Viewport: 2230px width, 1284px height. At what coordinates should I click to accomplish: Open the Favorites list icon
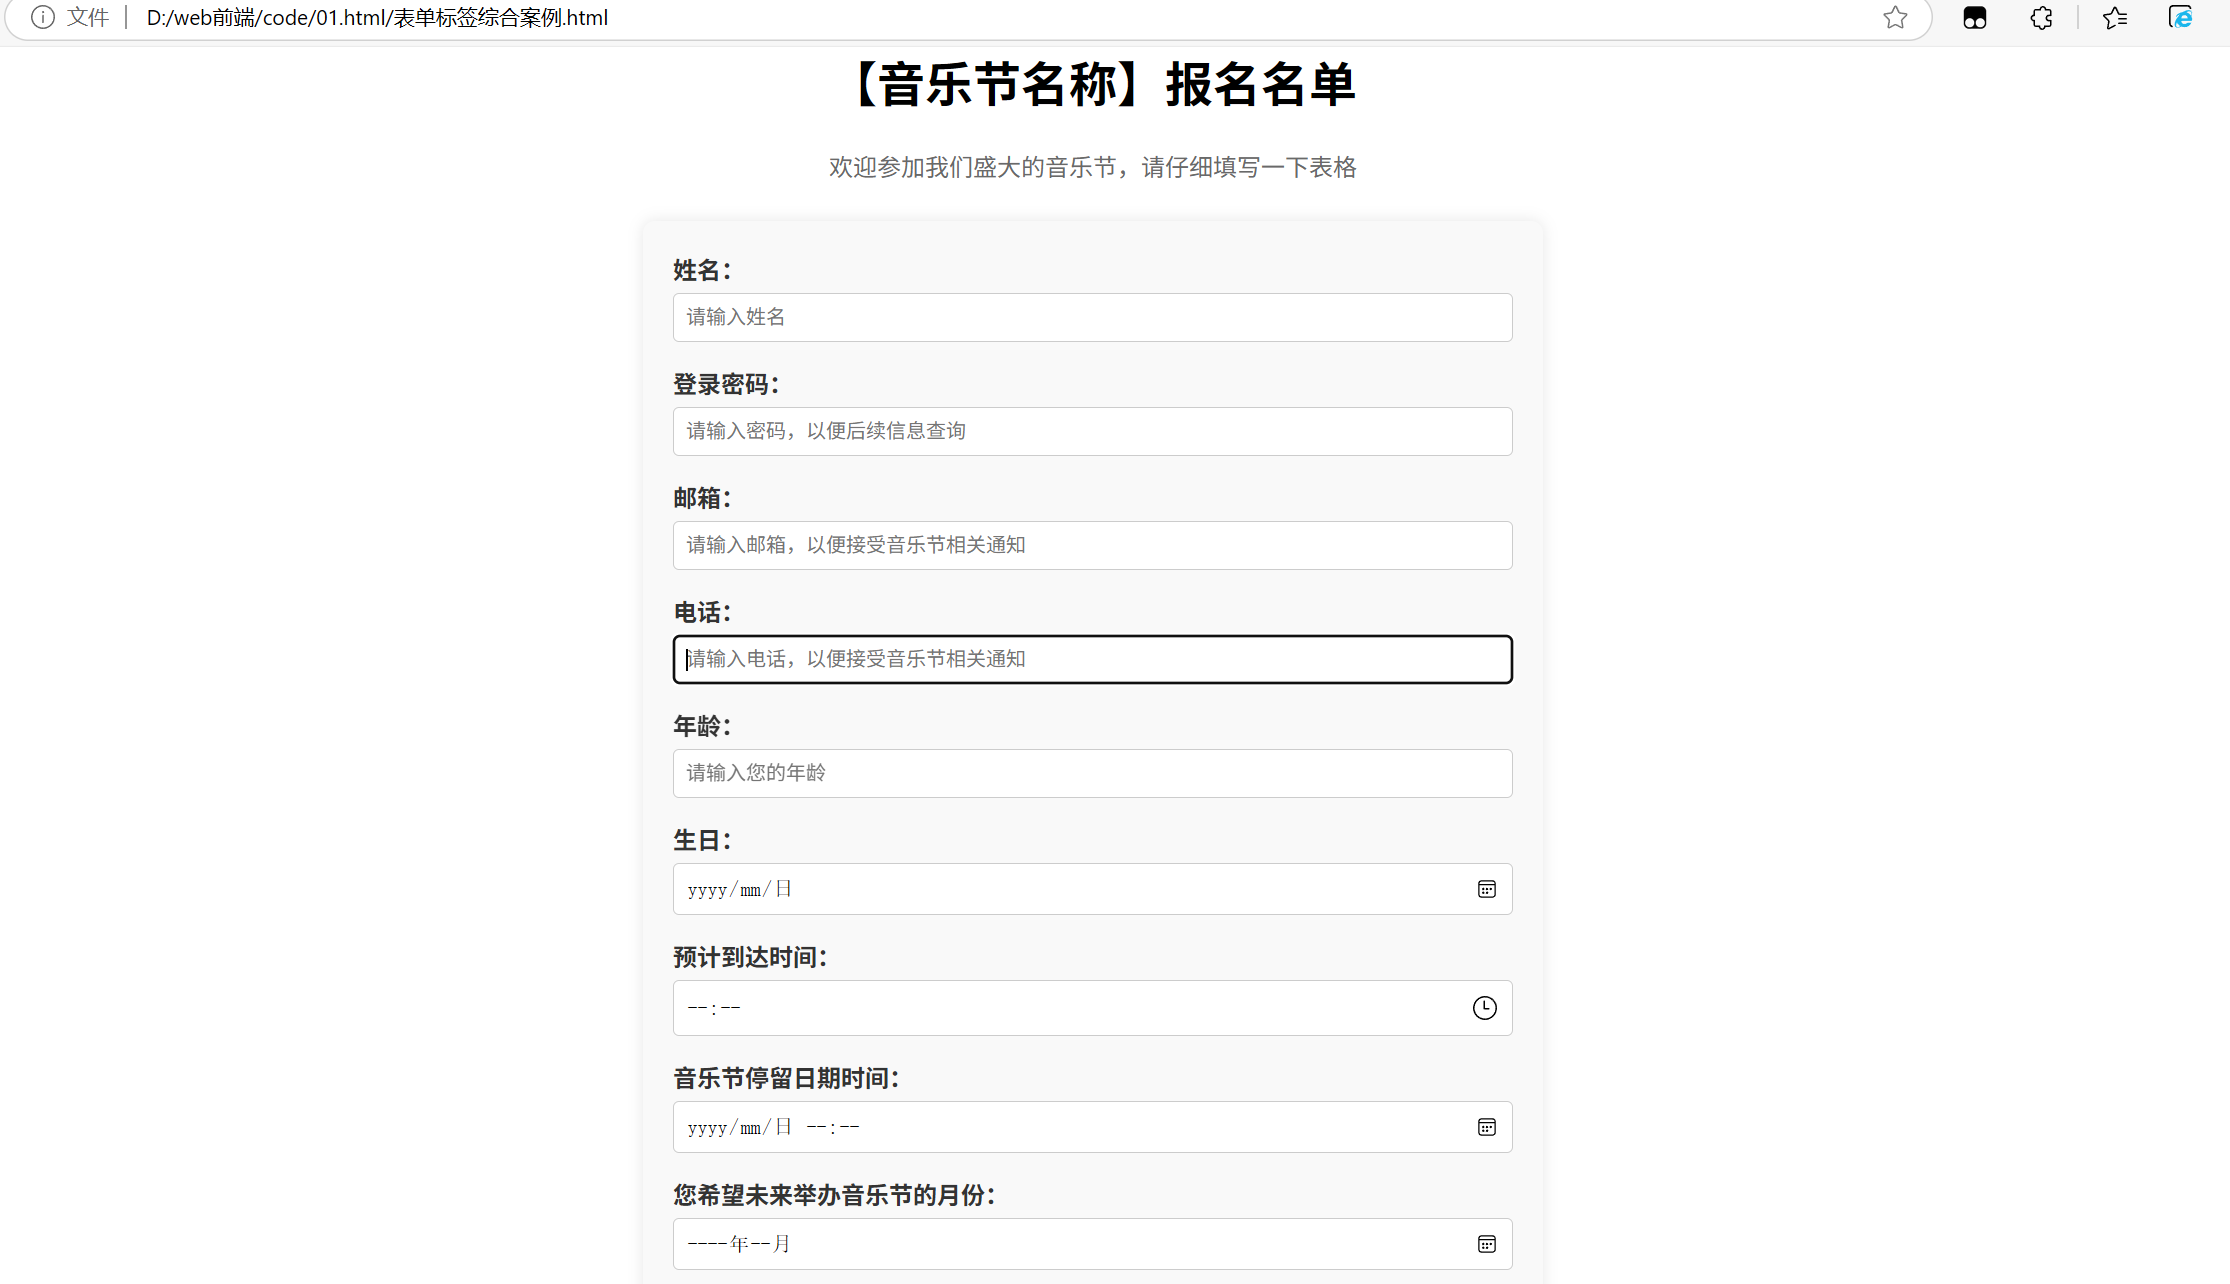pos(2114,17)
